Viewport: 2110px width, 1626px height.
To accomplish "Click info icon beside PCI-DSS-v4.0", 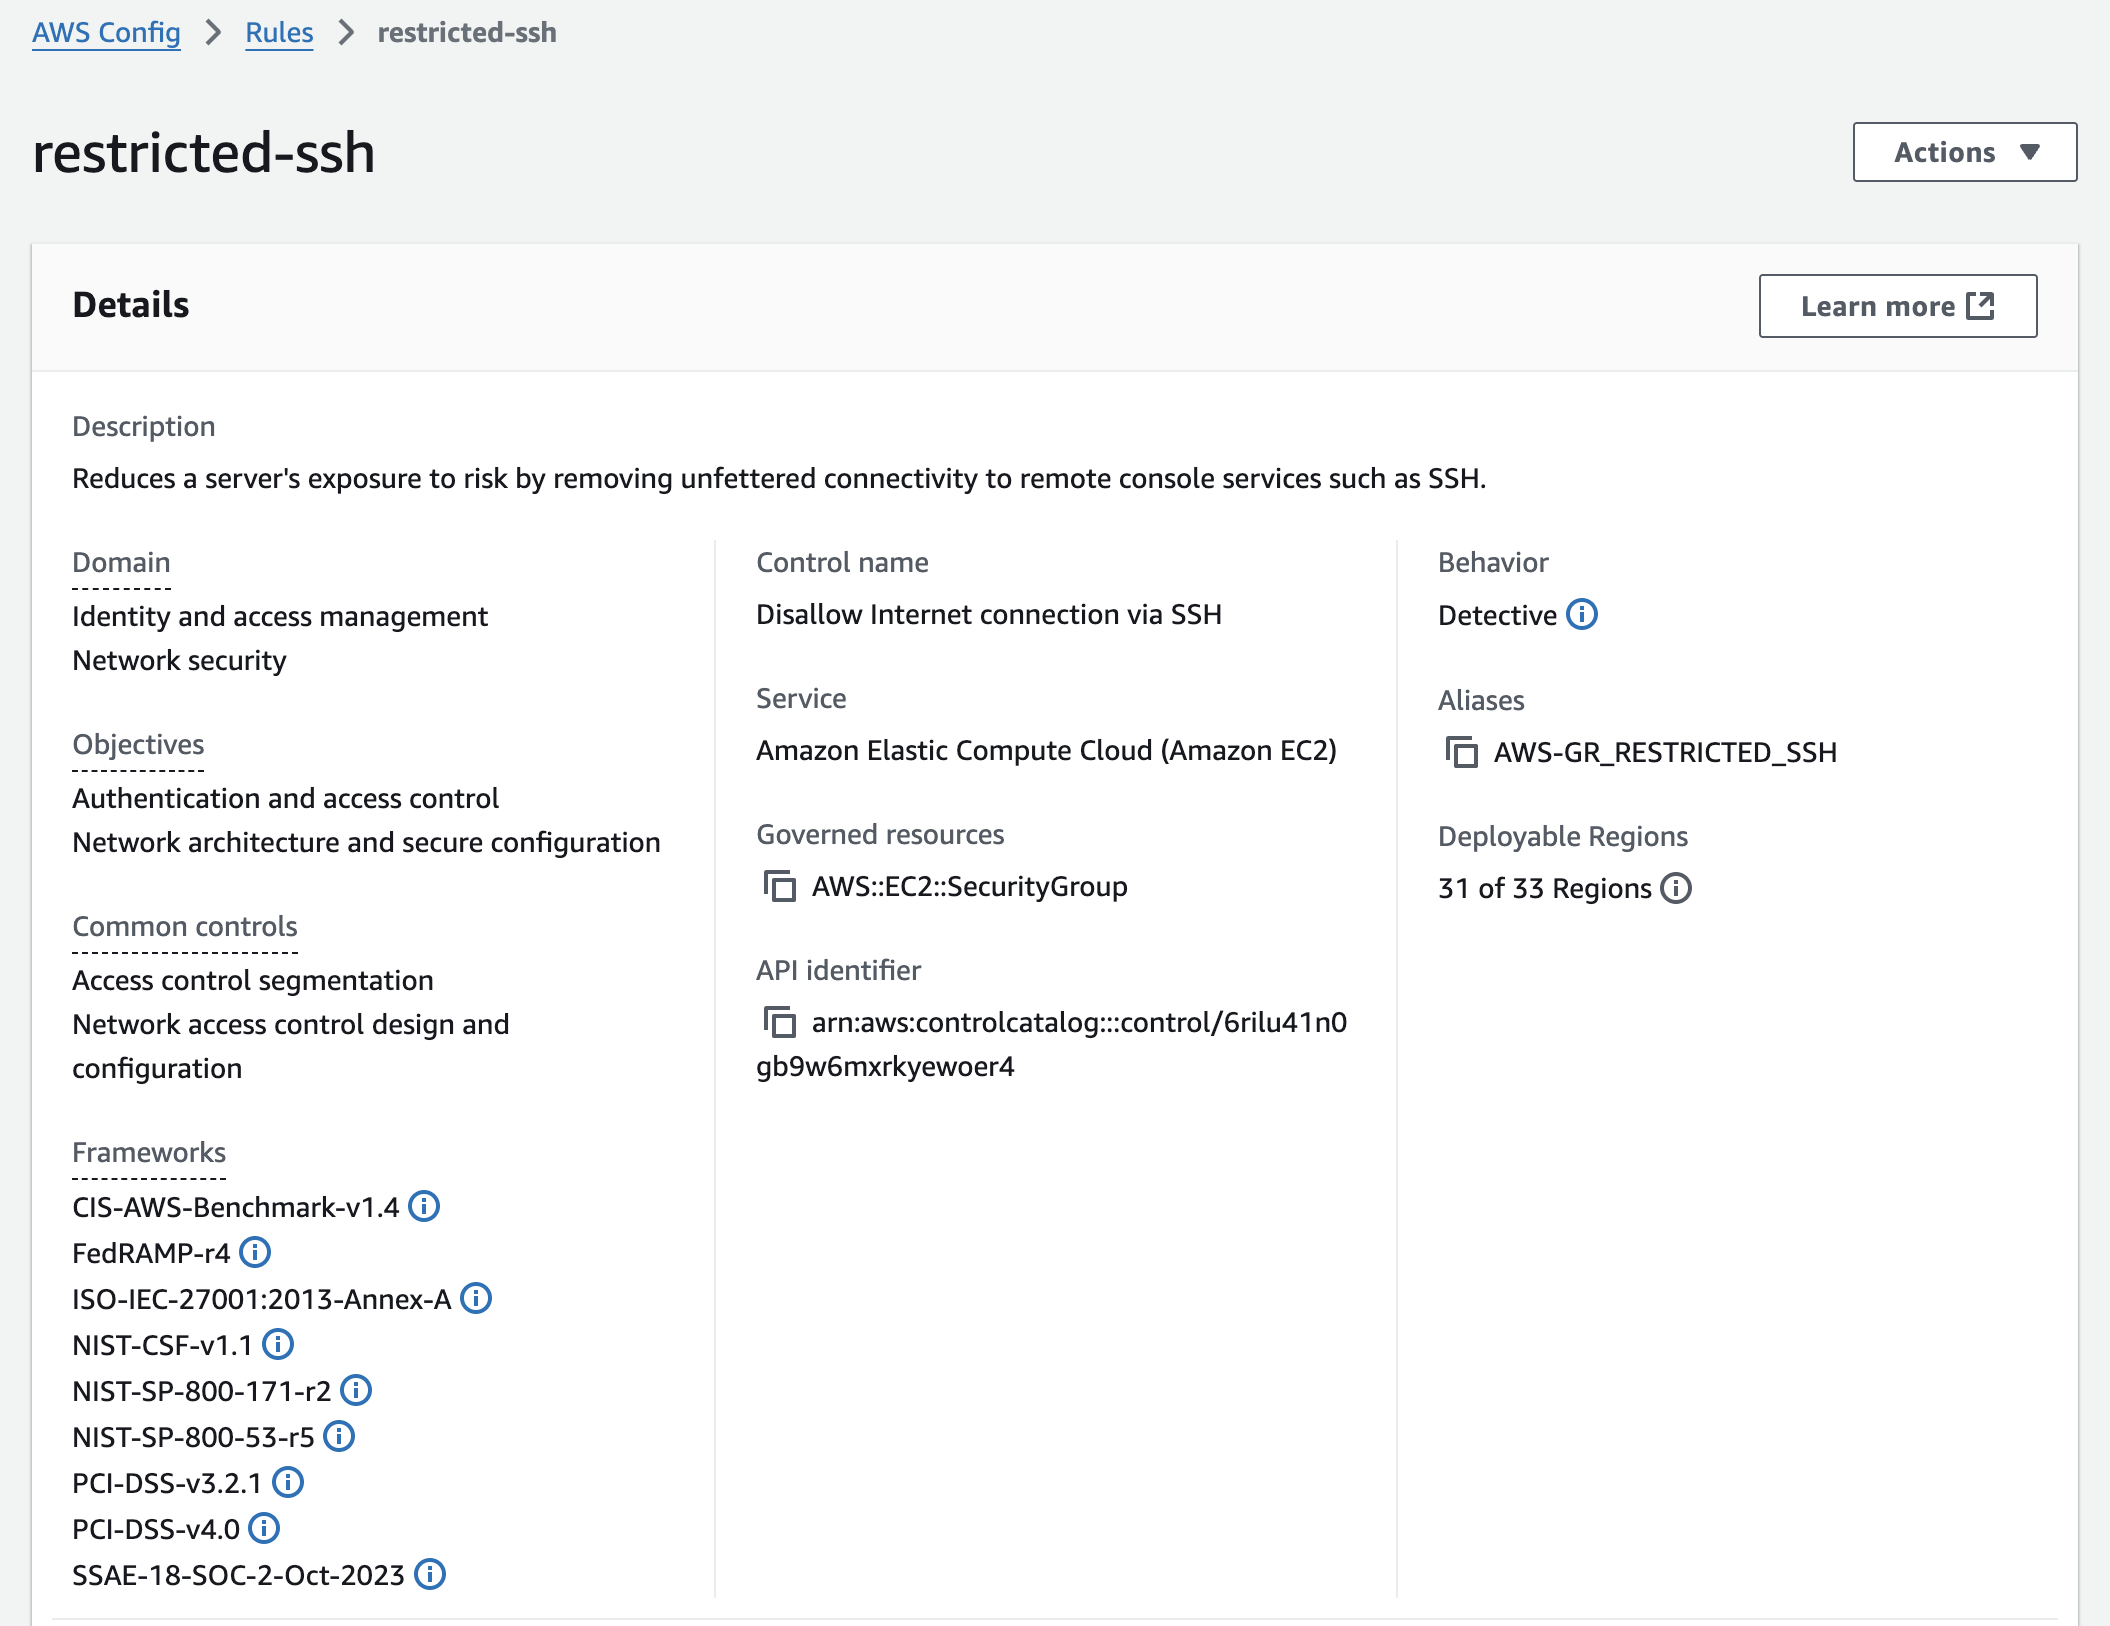I will tap(264, 1528).
